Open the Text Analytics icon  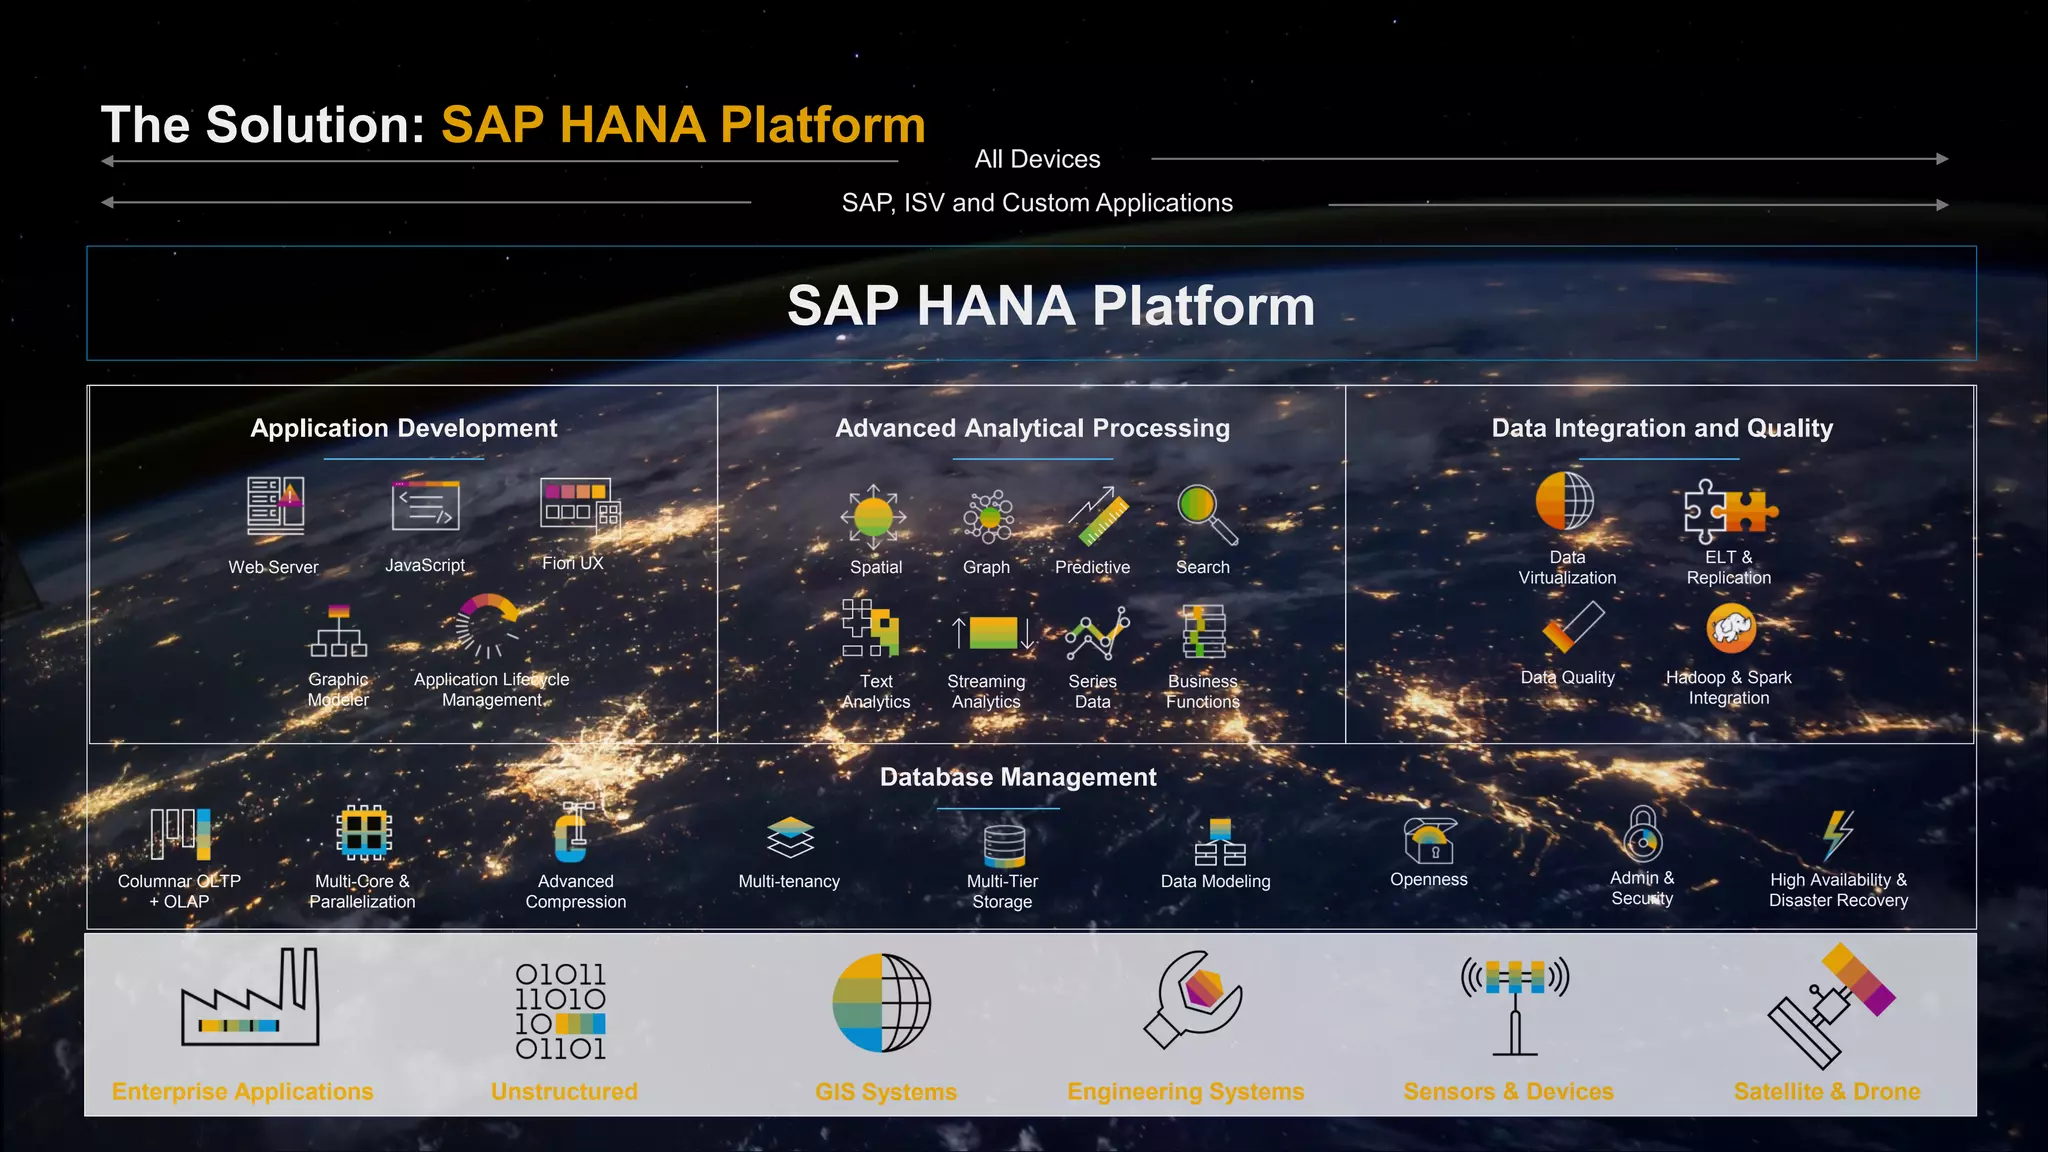(870, 628)
